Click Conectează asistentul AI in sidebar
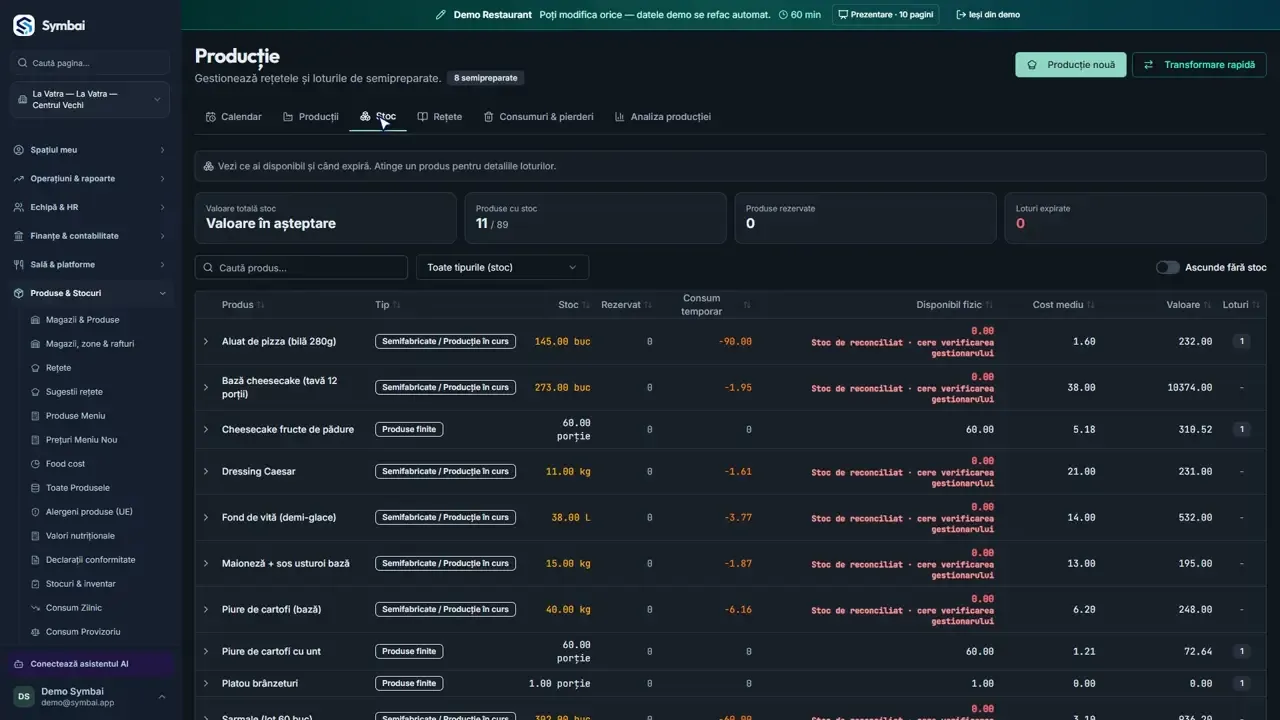The height and width of the screenshot is (720, 1280). [90, 664]
